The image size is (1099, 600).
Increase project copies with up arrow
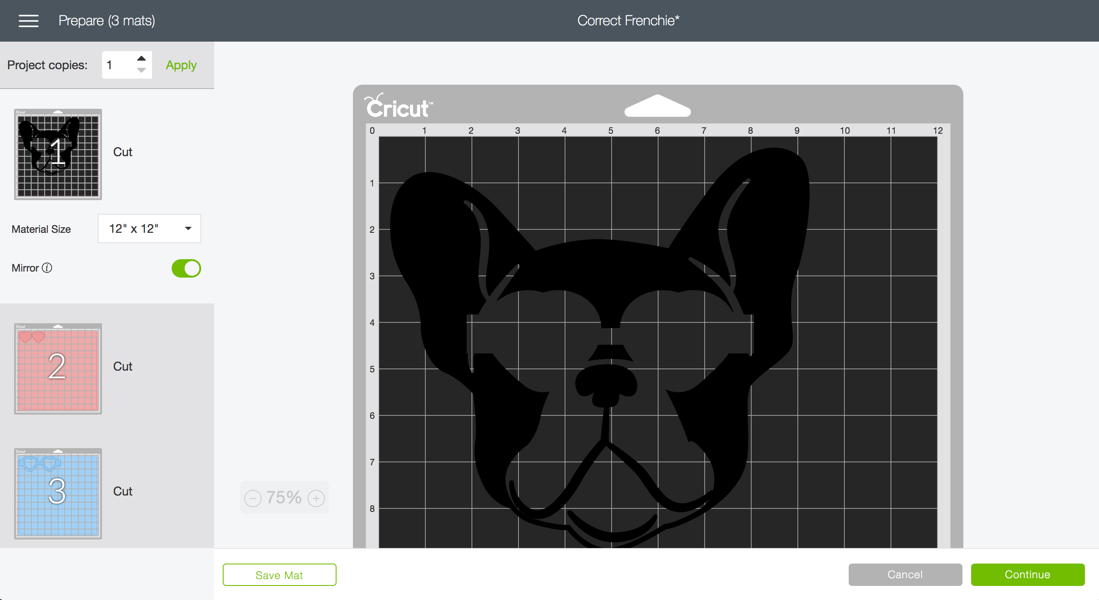(x=141, y=59)
